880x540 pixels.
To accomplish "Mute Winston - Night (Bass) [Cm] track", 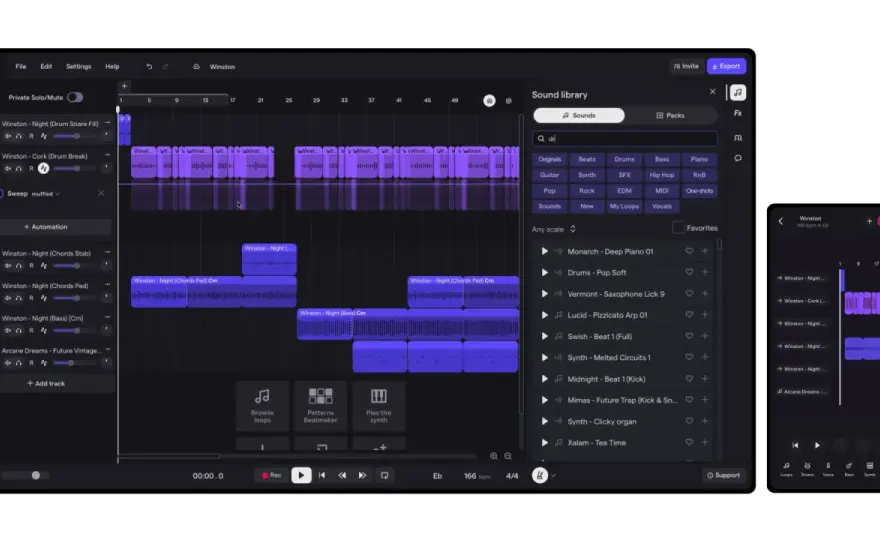I will tap(8, 331).
